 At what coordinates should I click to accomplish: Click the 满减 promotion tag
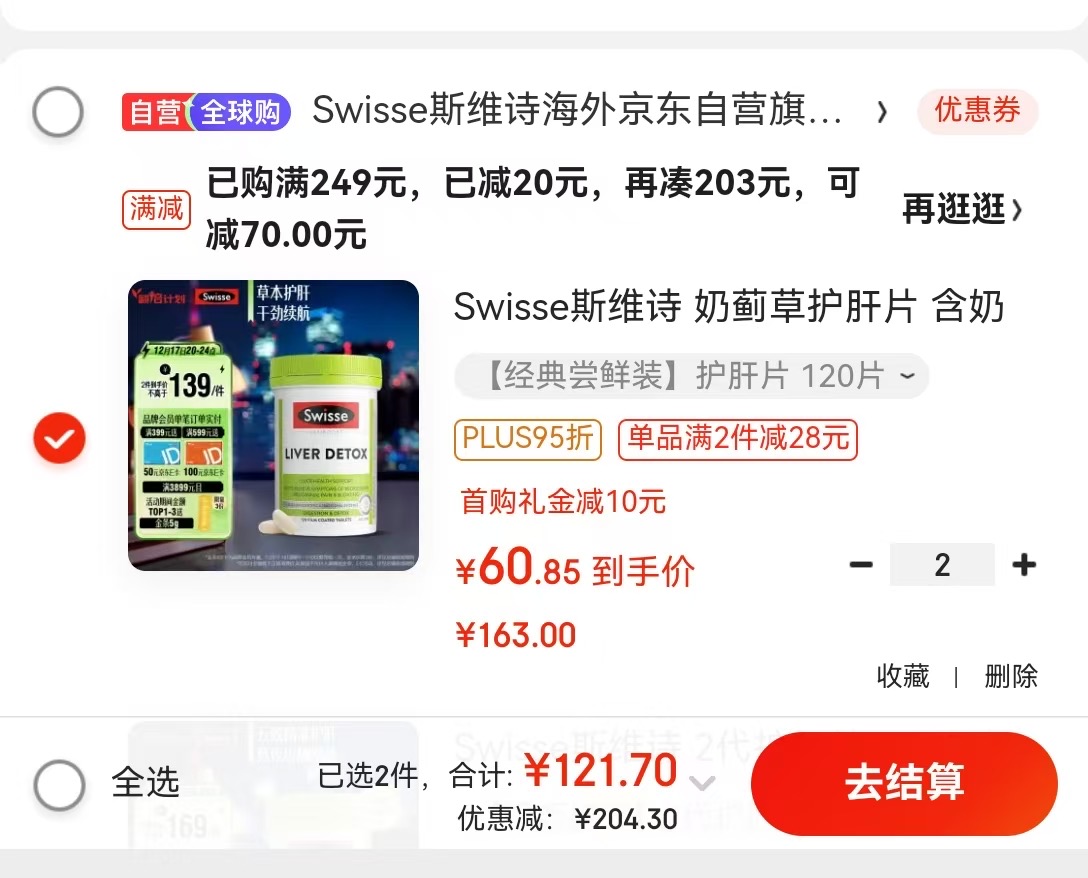pyautogui.click(x=157, y=209)
